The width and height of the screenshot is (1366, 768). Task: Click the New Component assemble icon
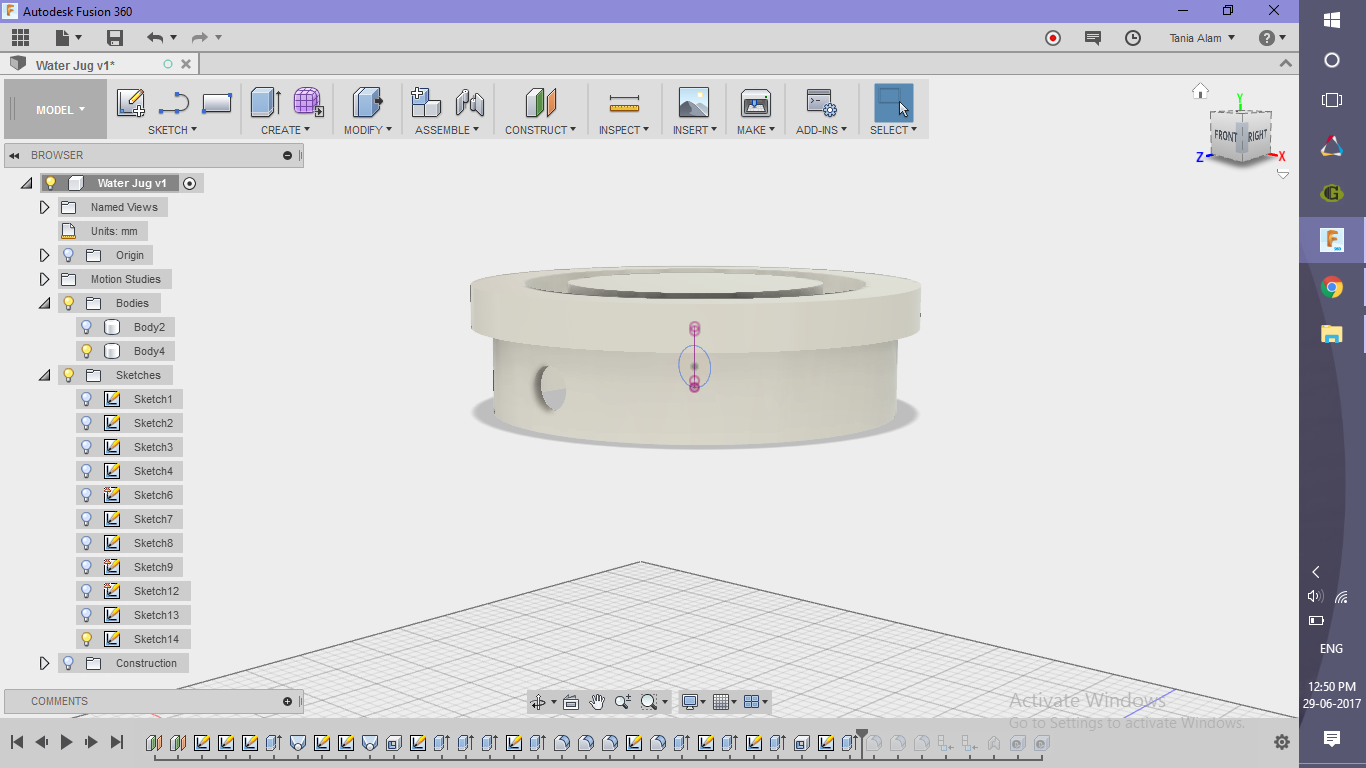pos(426,102)
